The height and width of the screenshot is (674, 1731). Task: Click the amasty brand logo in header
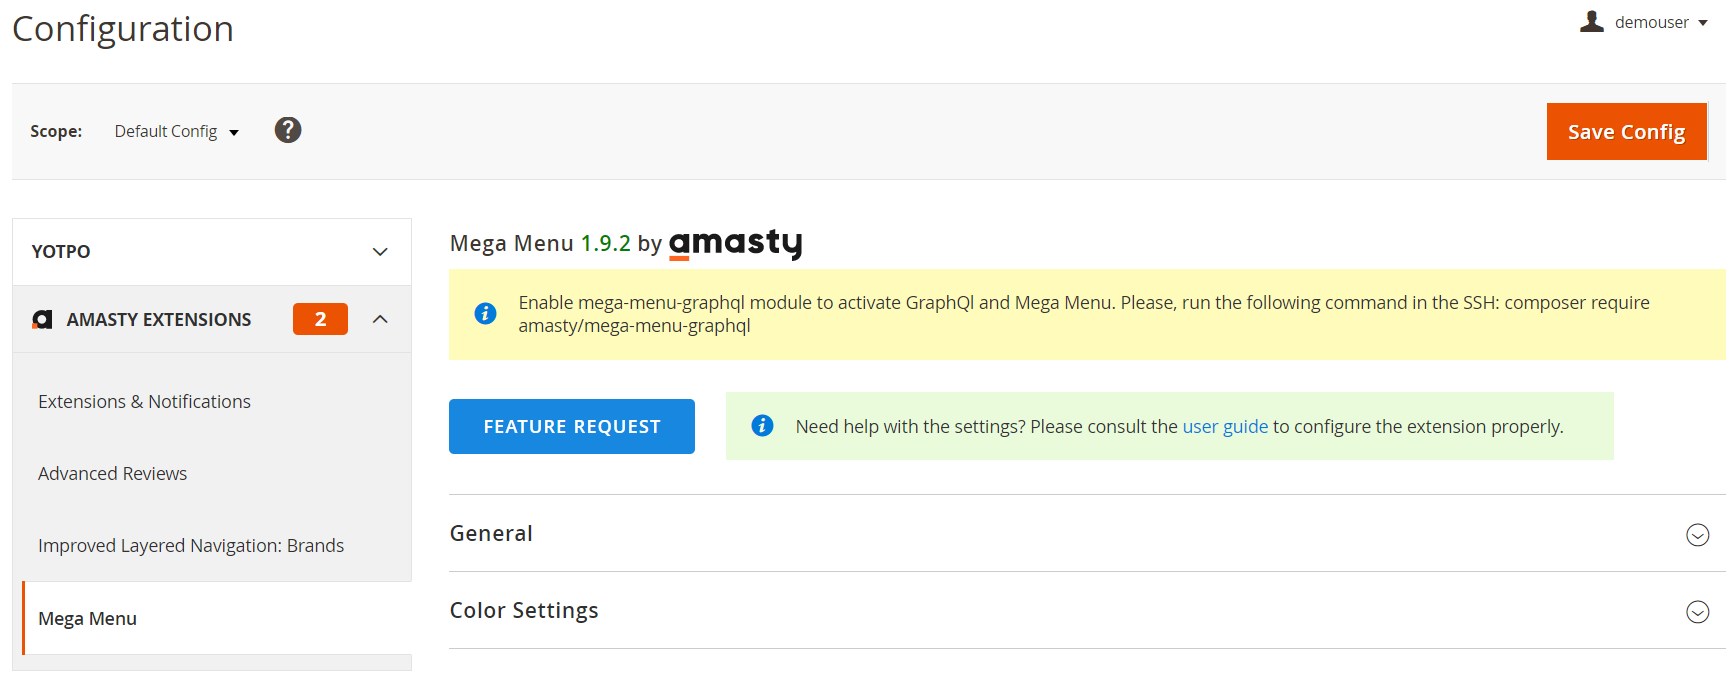click(735, 243)
